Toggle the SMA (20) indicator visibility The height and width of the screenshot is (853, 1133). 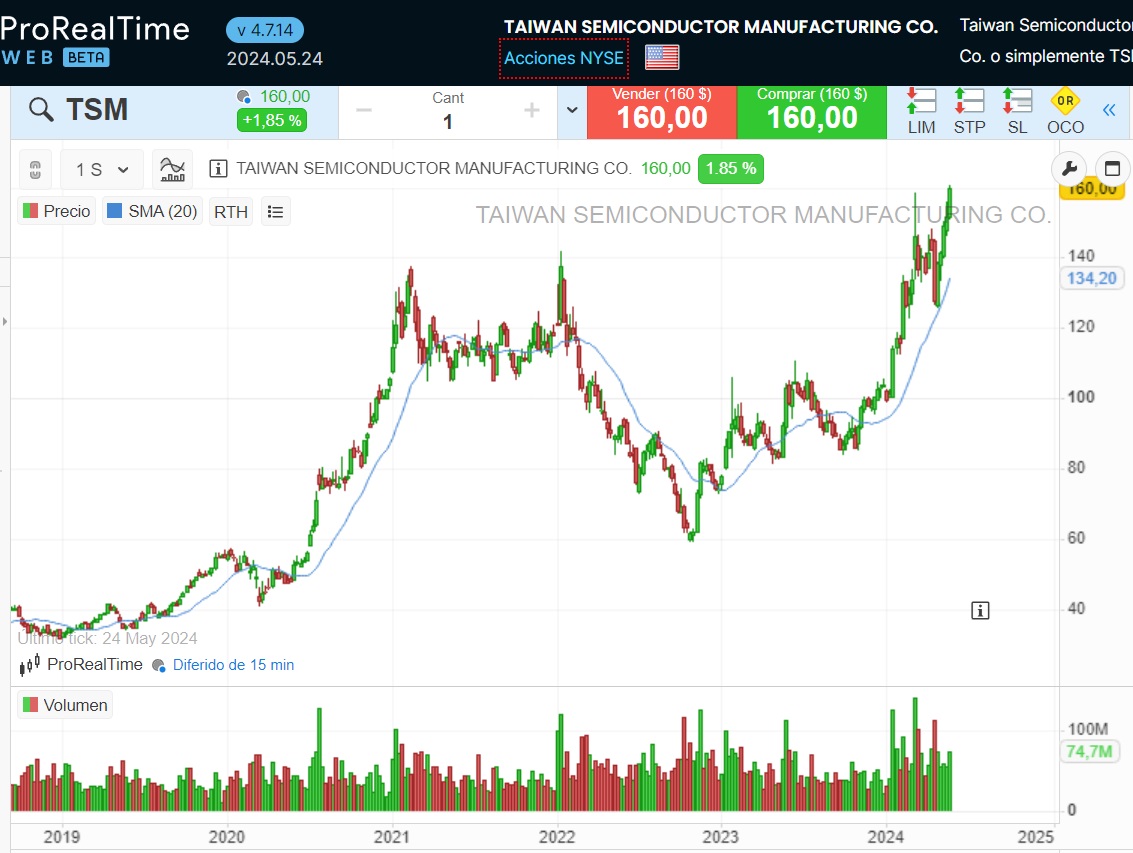151,211
